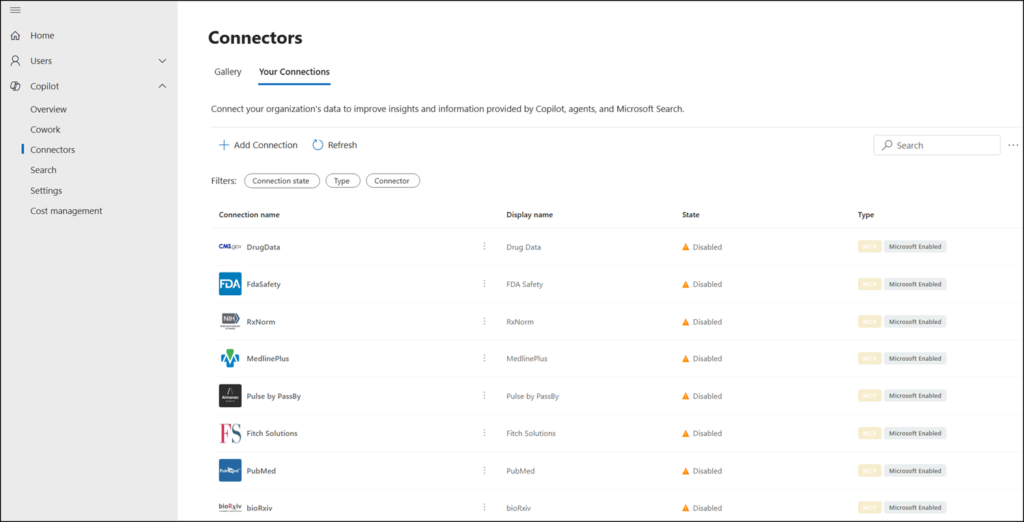Click the plus icon for Add Connection
This screenshot has width=1024, height=522.
tap(223, 145)
